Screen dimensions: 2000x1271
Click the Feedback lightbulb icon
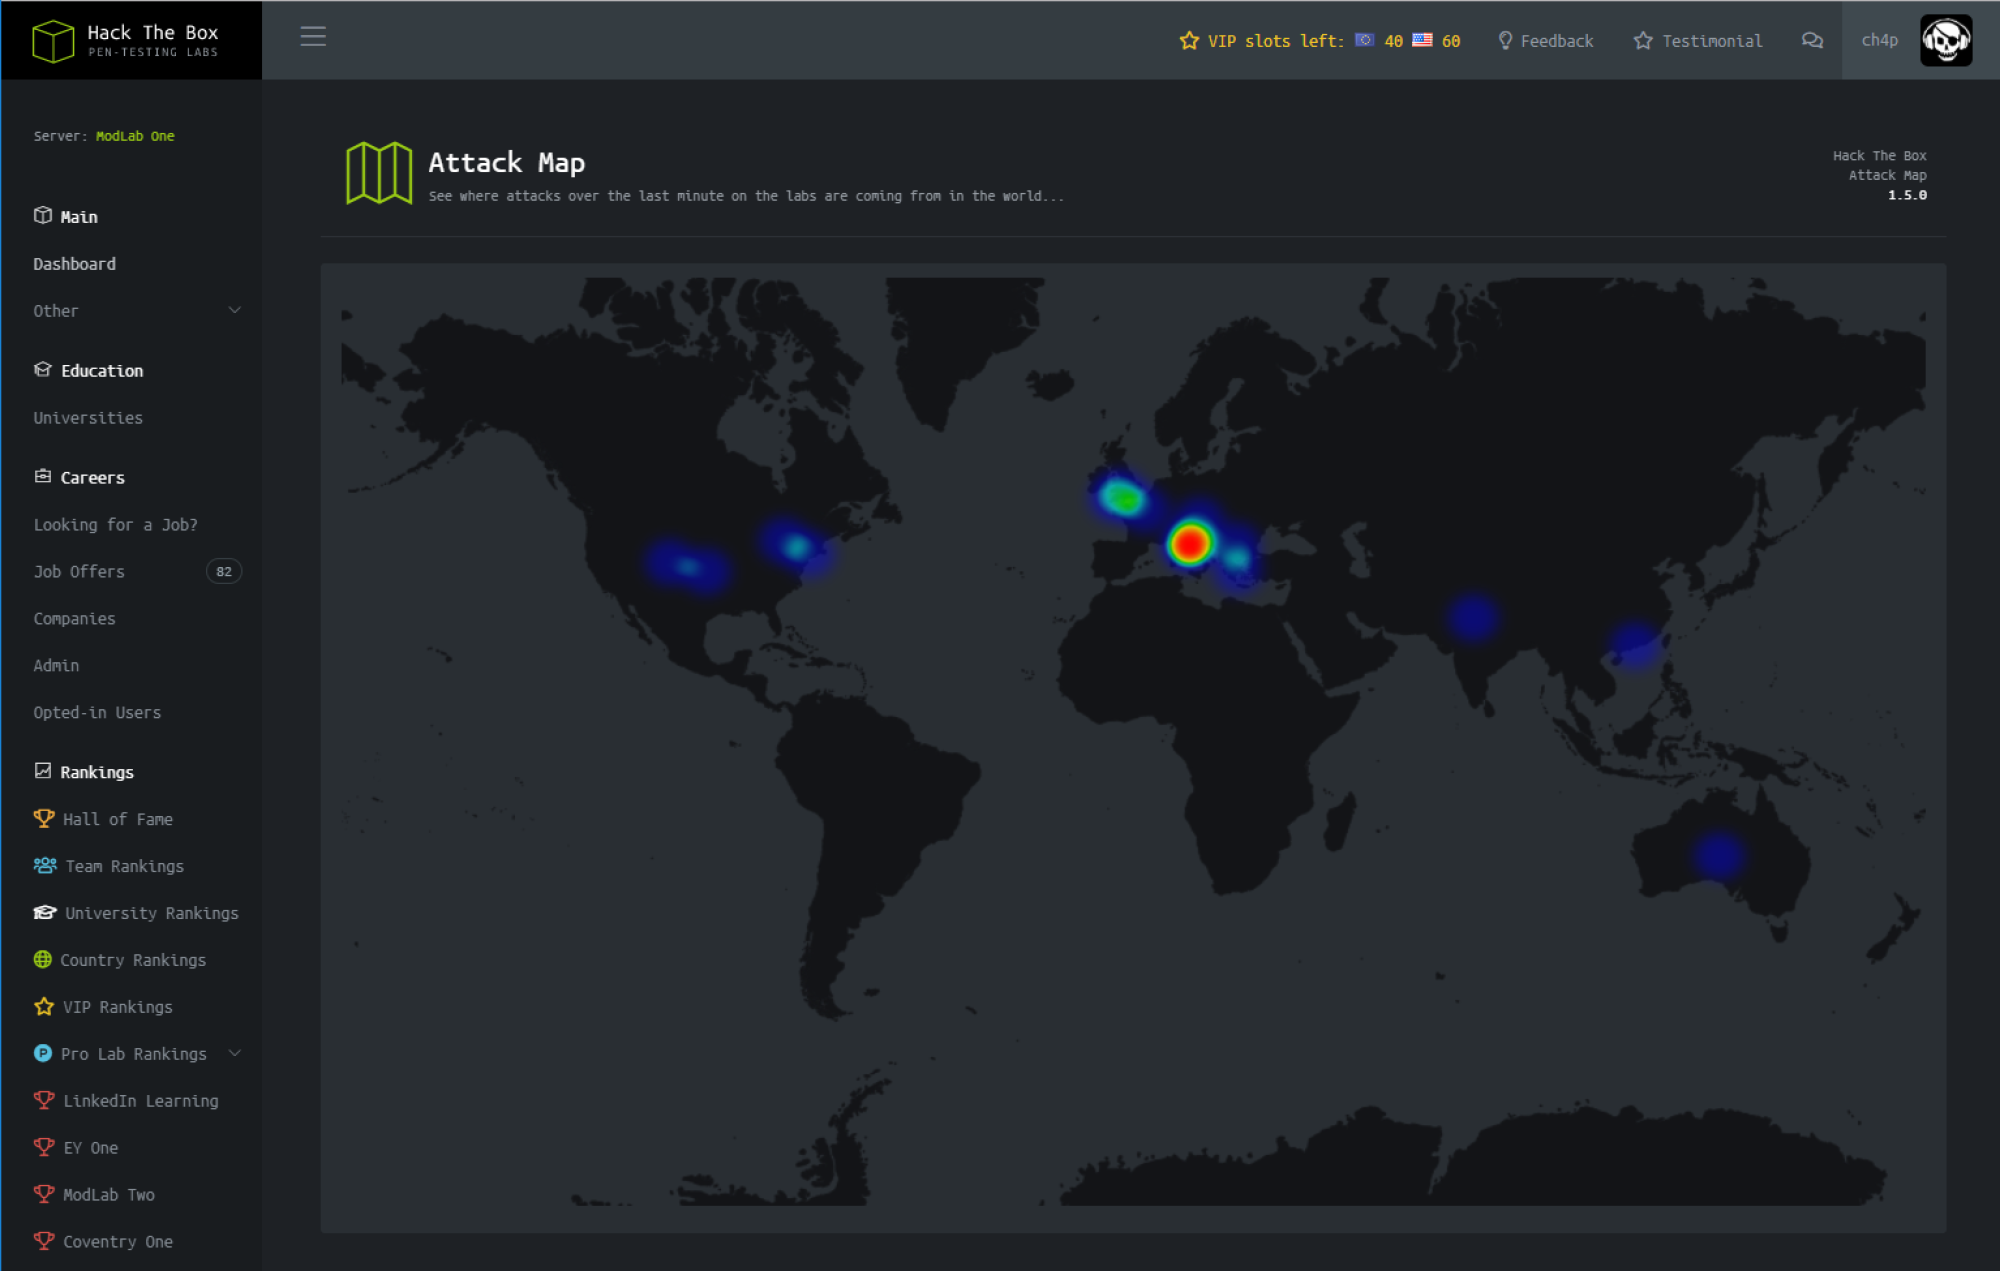click(x=1505, y=40)
